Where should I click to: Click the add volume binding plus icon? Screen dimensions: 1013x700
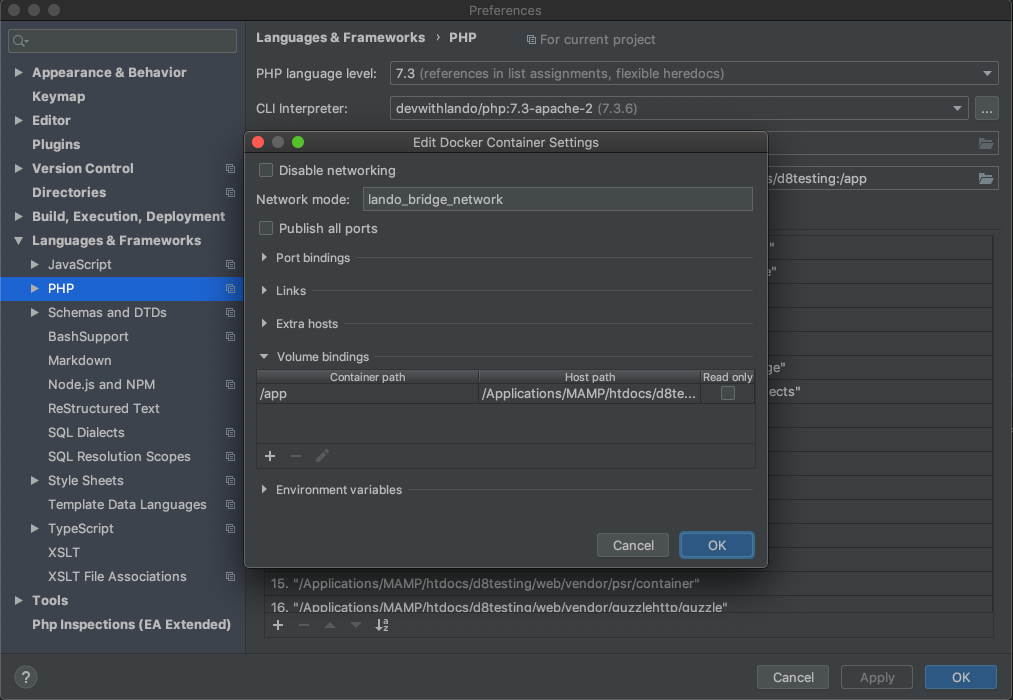coord(270,456)
